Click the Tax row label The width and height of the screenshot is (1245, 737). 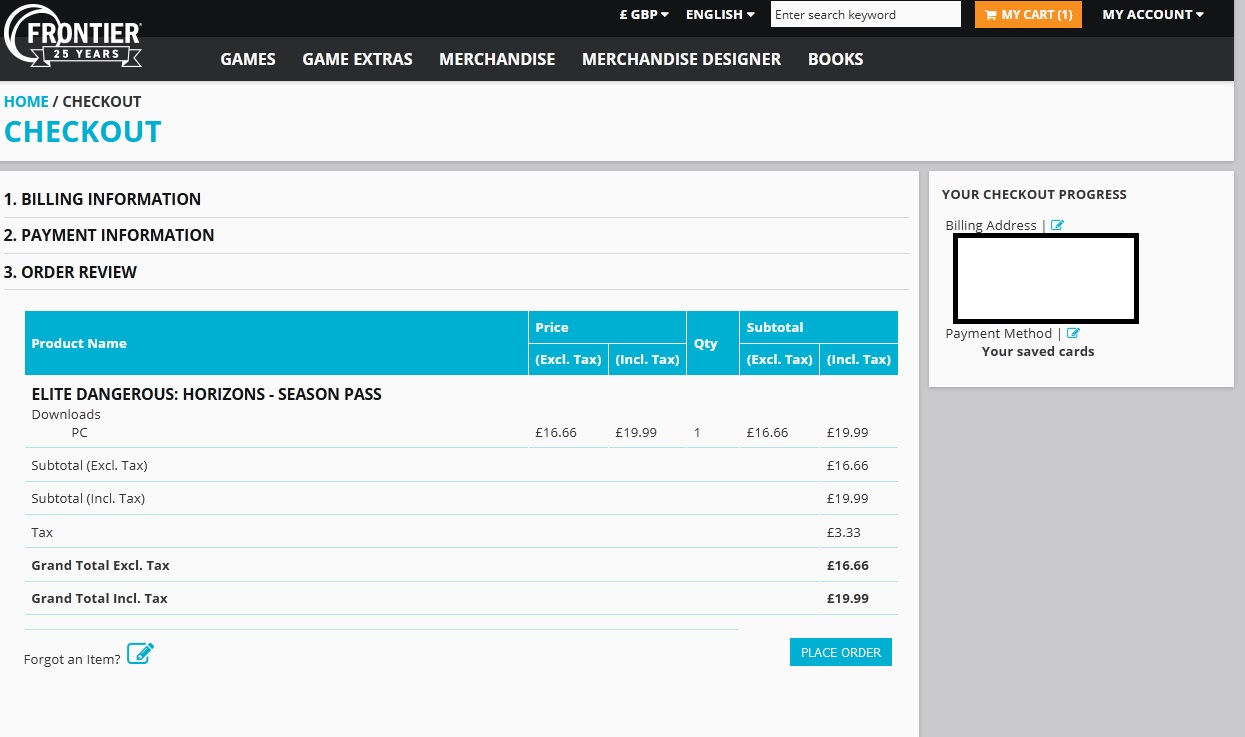click(42, 532)
